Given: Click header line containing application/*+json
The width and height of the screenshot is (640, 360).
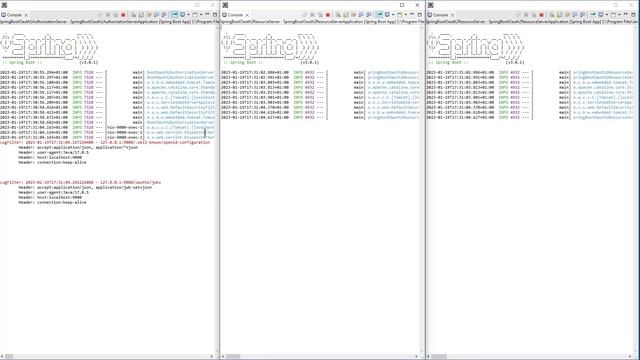Looking at the screenshot, I should tap(78, 147).
